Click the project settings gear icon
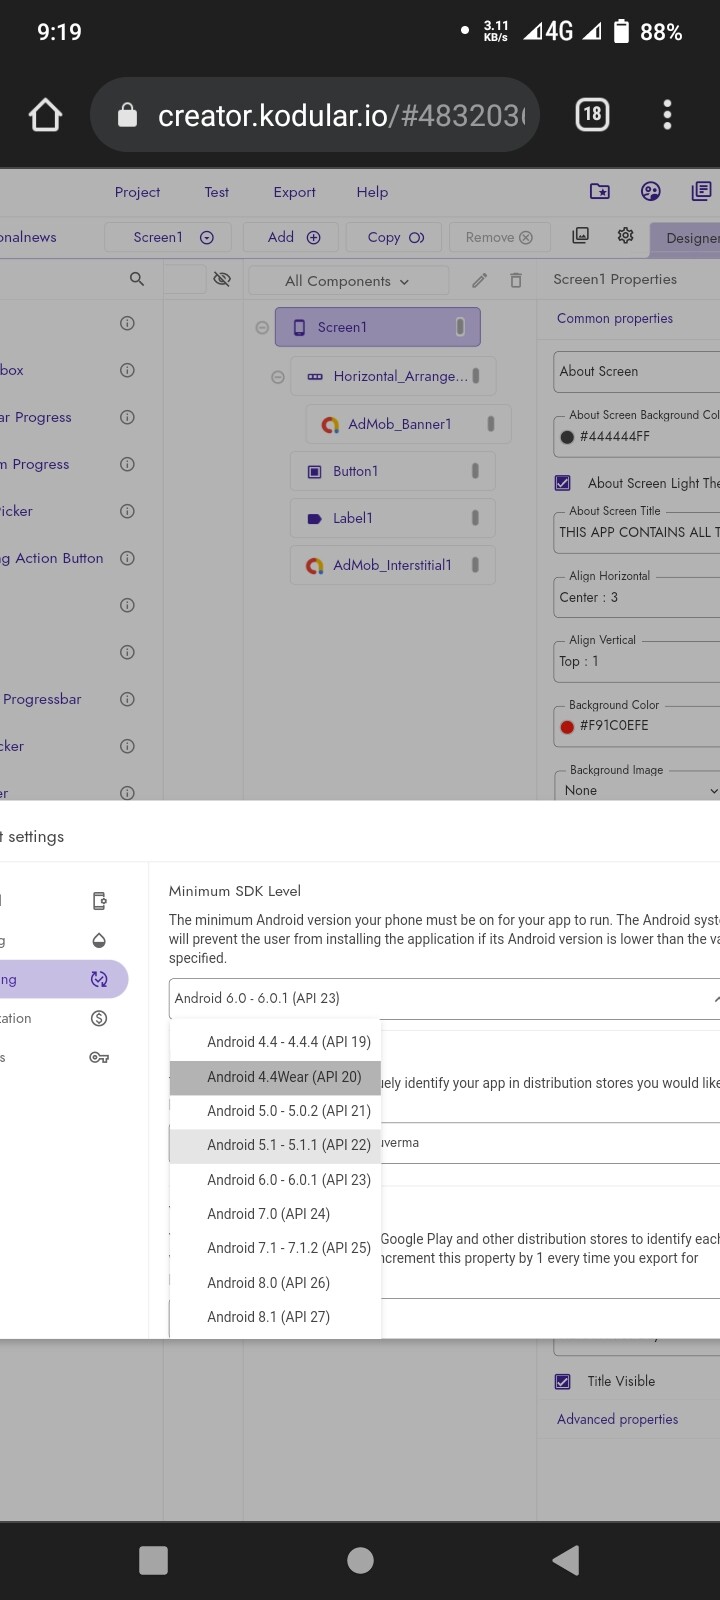Image resolution: width=720 pixels, height=1600 pixels. [x=625, y=236]
